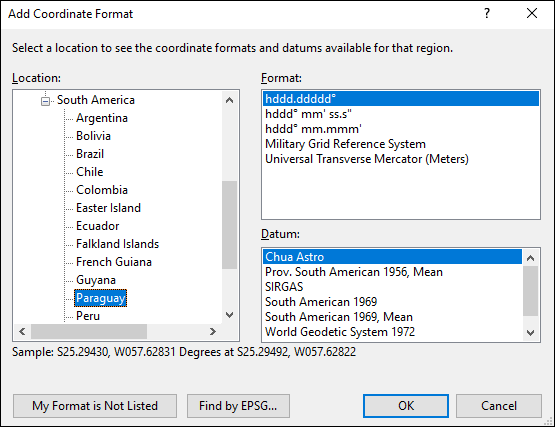Select World Geodetic System 1972 datum
555x427 pixels.
coord(392,332)
